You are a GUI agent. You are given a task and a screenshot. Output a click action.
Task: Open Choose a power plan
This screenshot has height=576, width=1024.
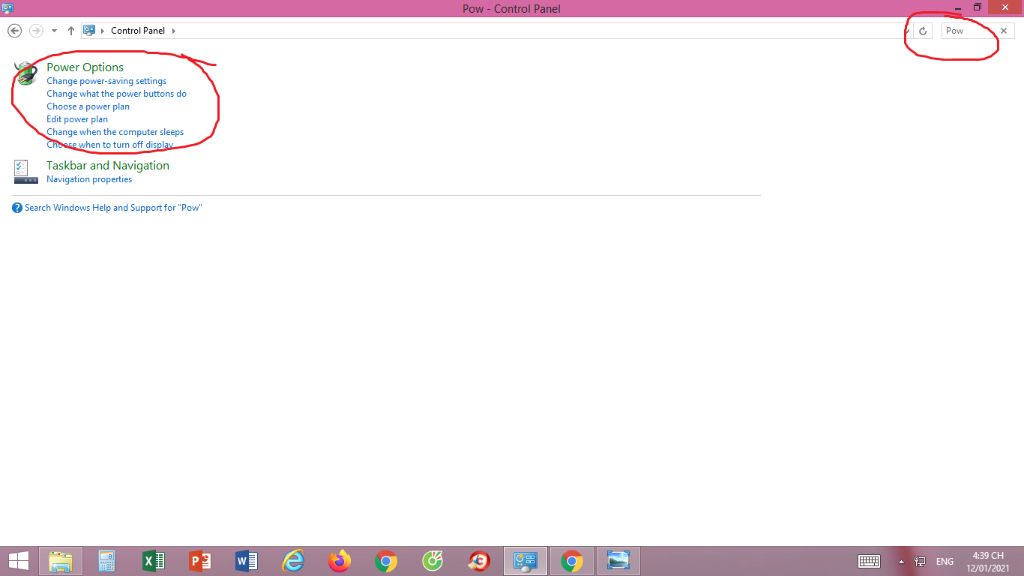click(x=88, y=106)
